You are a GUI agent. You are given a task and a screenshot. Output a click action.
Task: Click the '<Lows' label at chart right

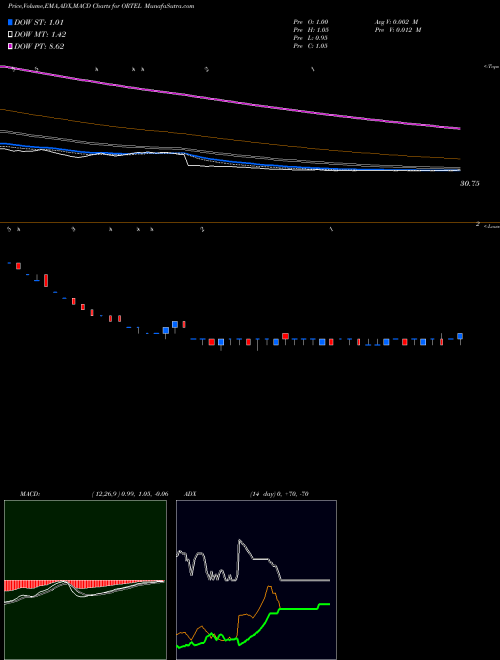tap(492, 226)
